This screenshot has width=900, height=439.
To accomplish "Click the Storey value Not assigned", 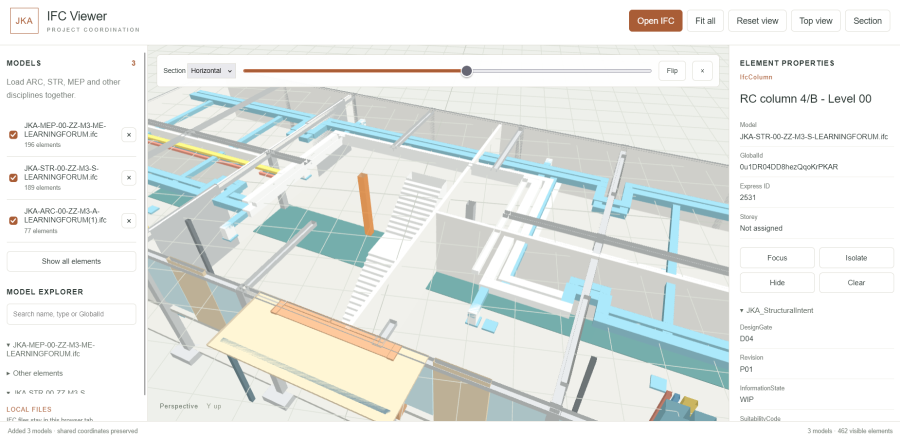I will tap(761, 228).
